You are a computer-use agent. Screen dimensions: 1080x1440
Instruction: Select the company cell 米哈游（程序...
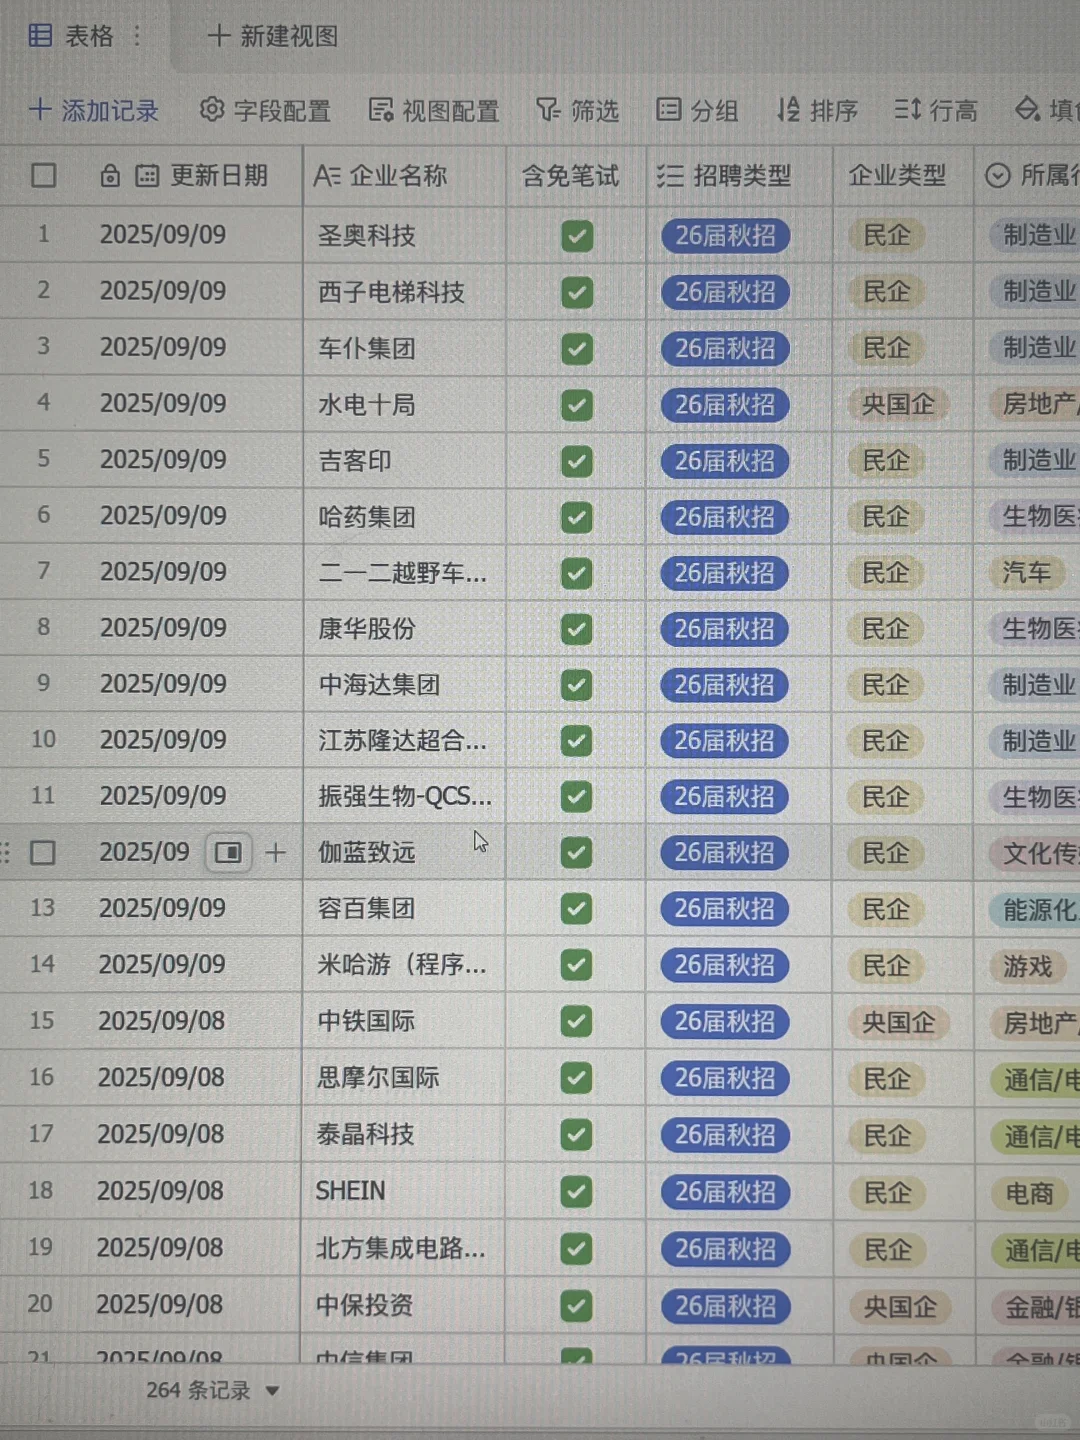(x=403, y=965)
